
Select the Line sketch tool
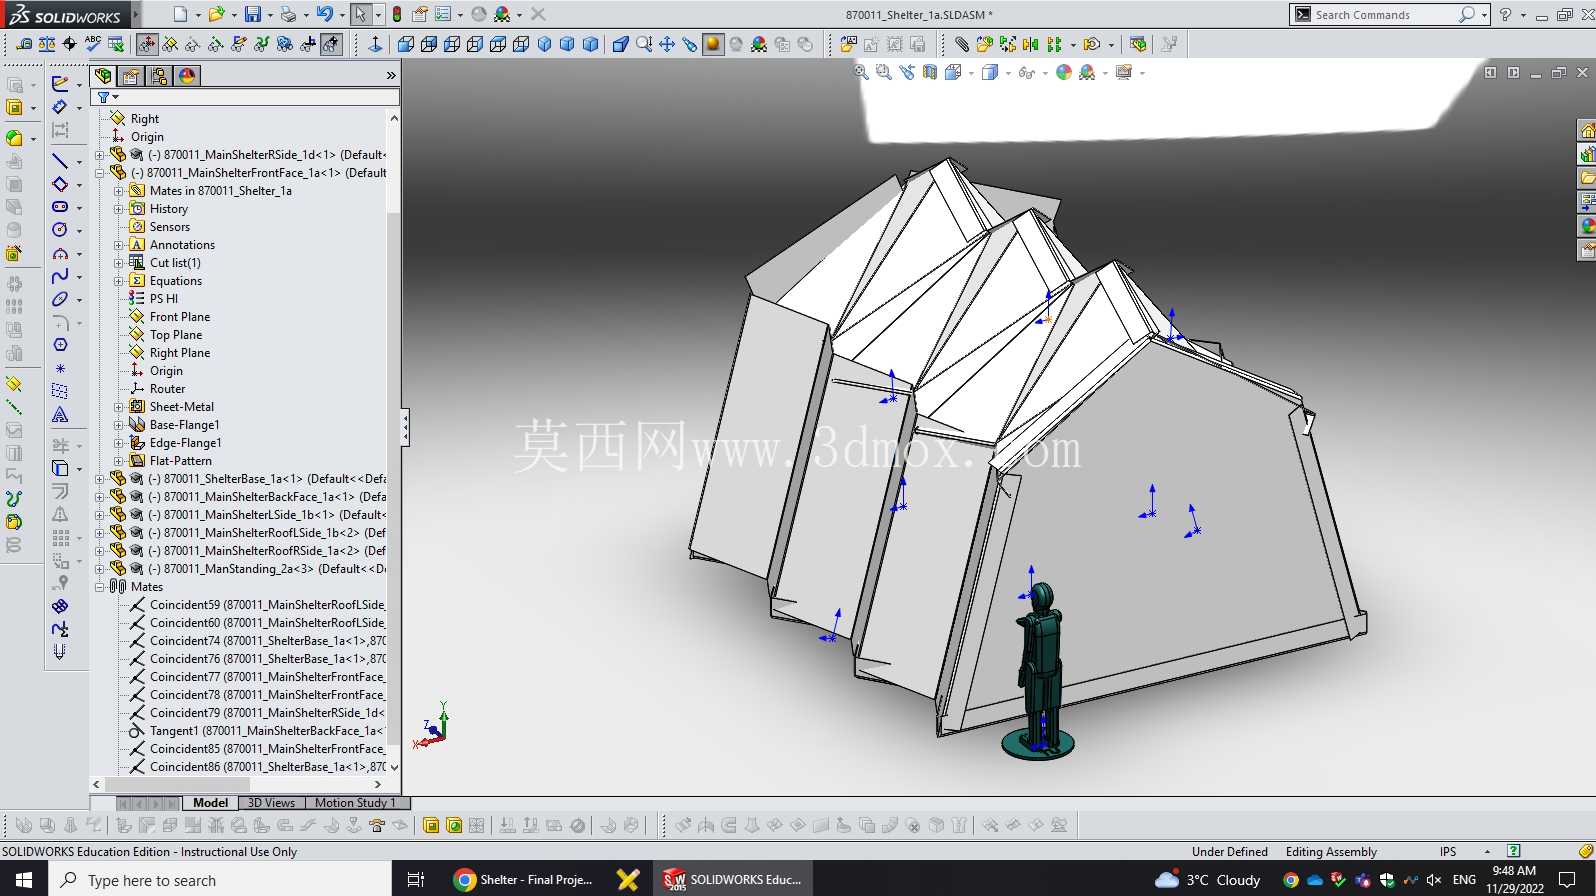click(x=60, y=161)
